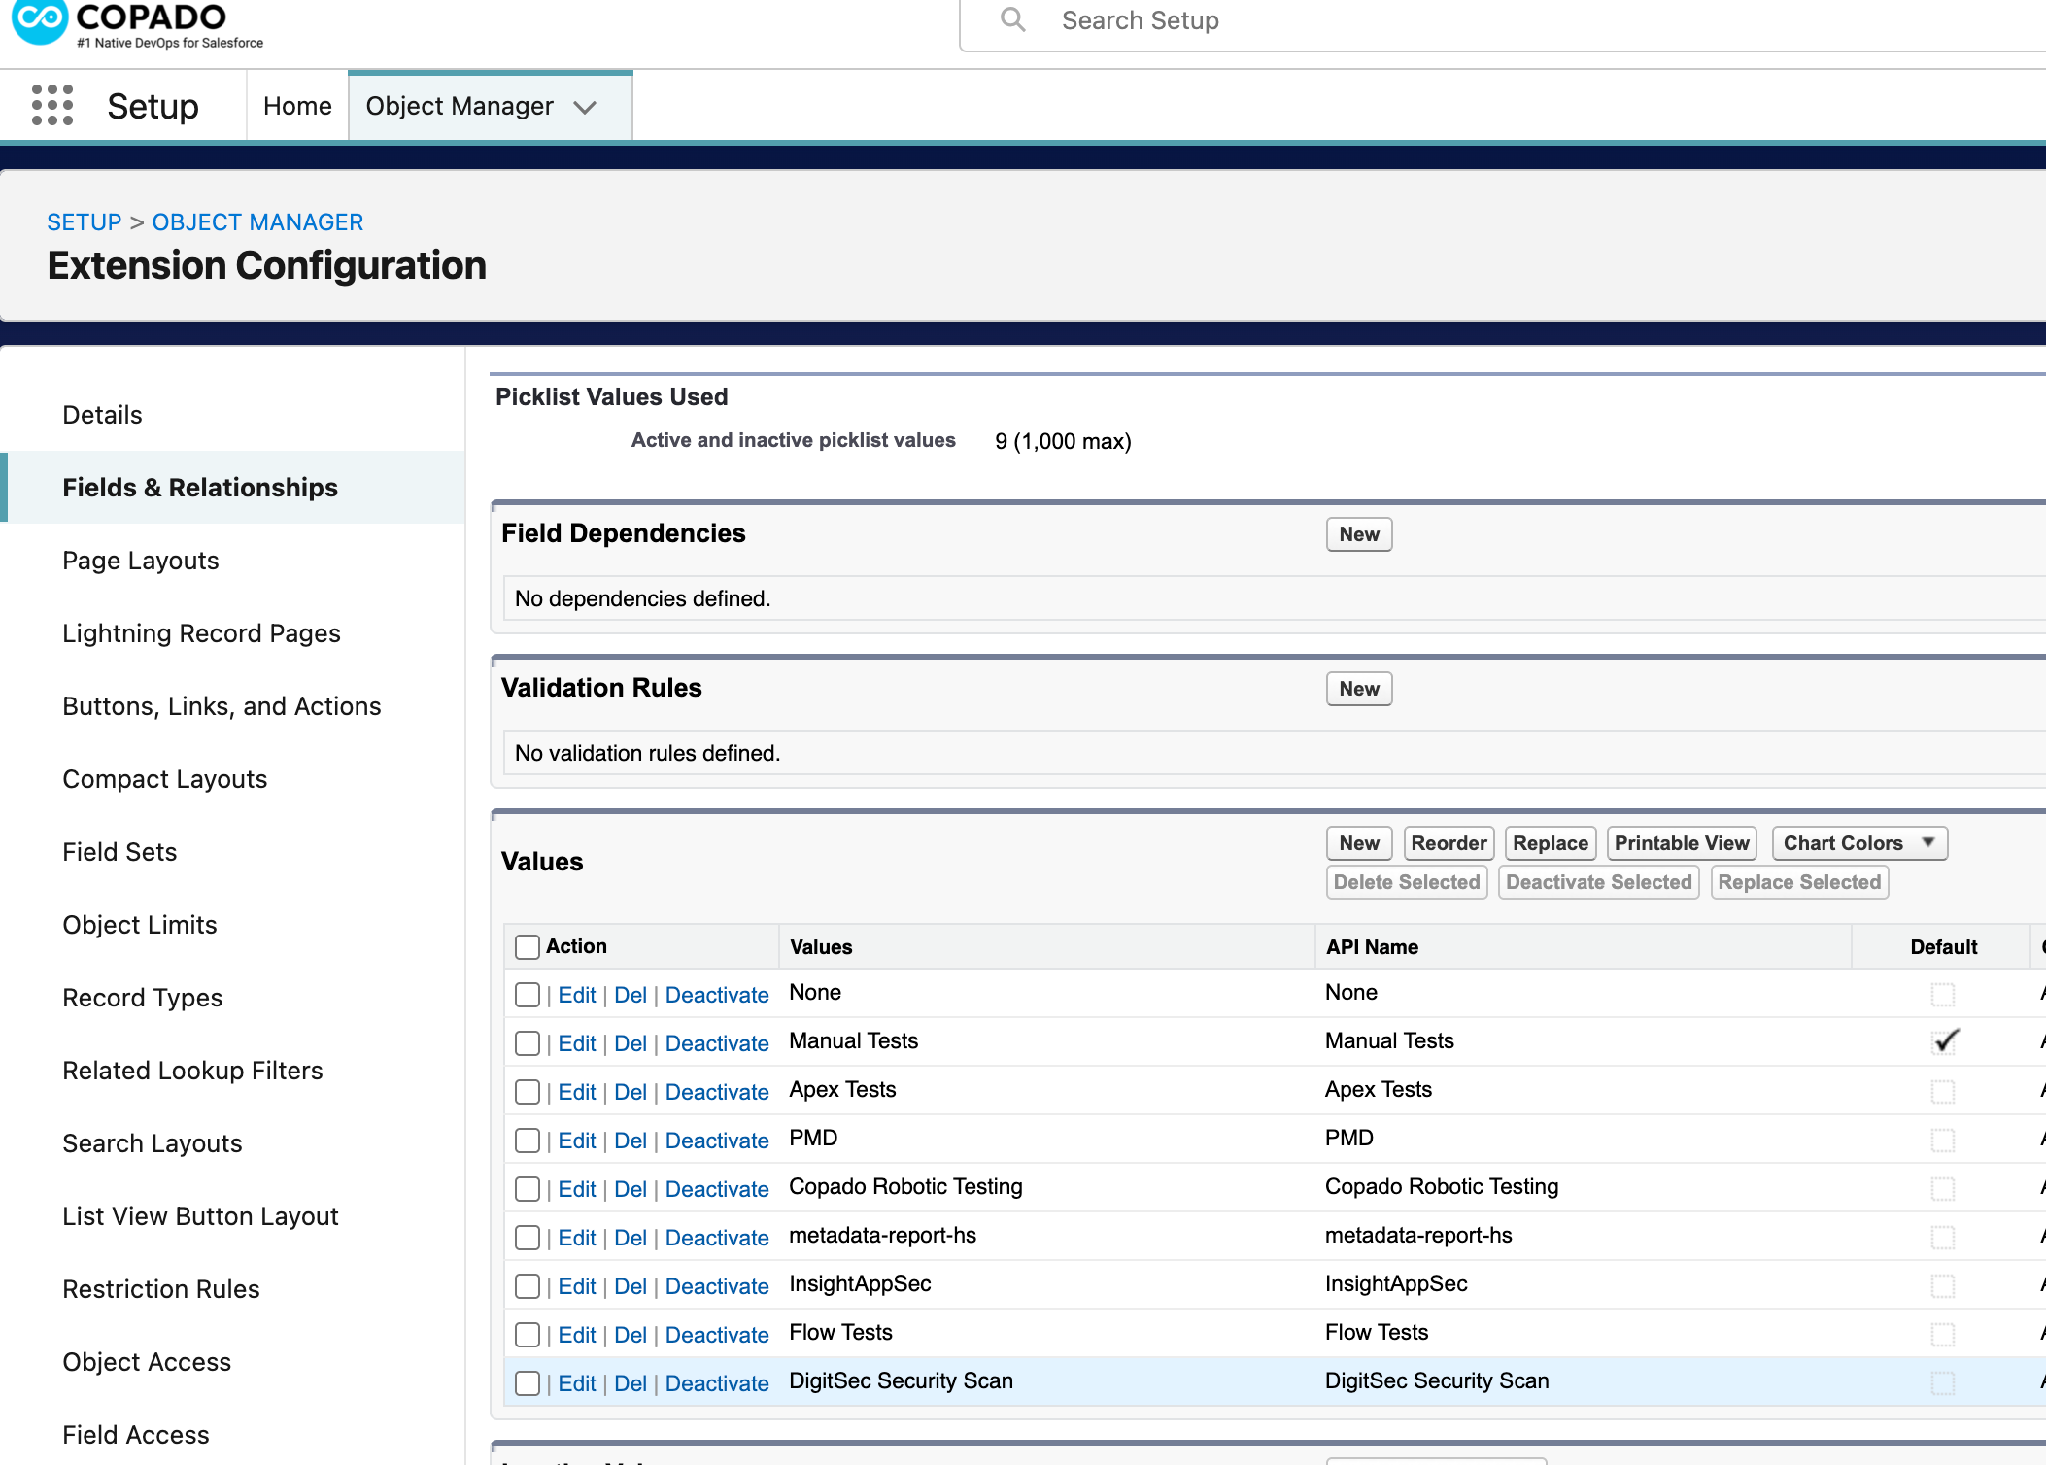Click New in Validation Rules
This screenshot has height=1465, width=2046.
pos(1359,689)
